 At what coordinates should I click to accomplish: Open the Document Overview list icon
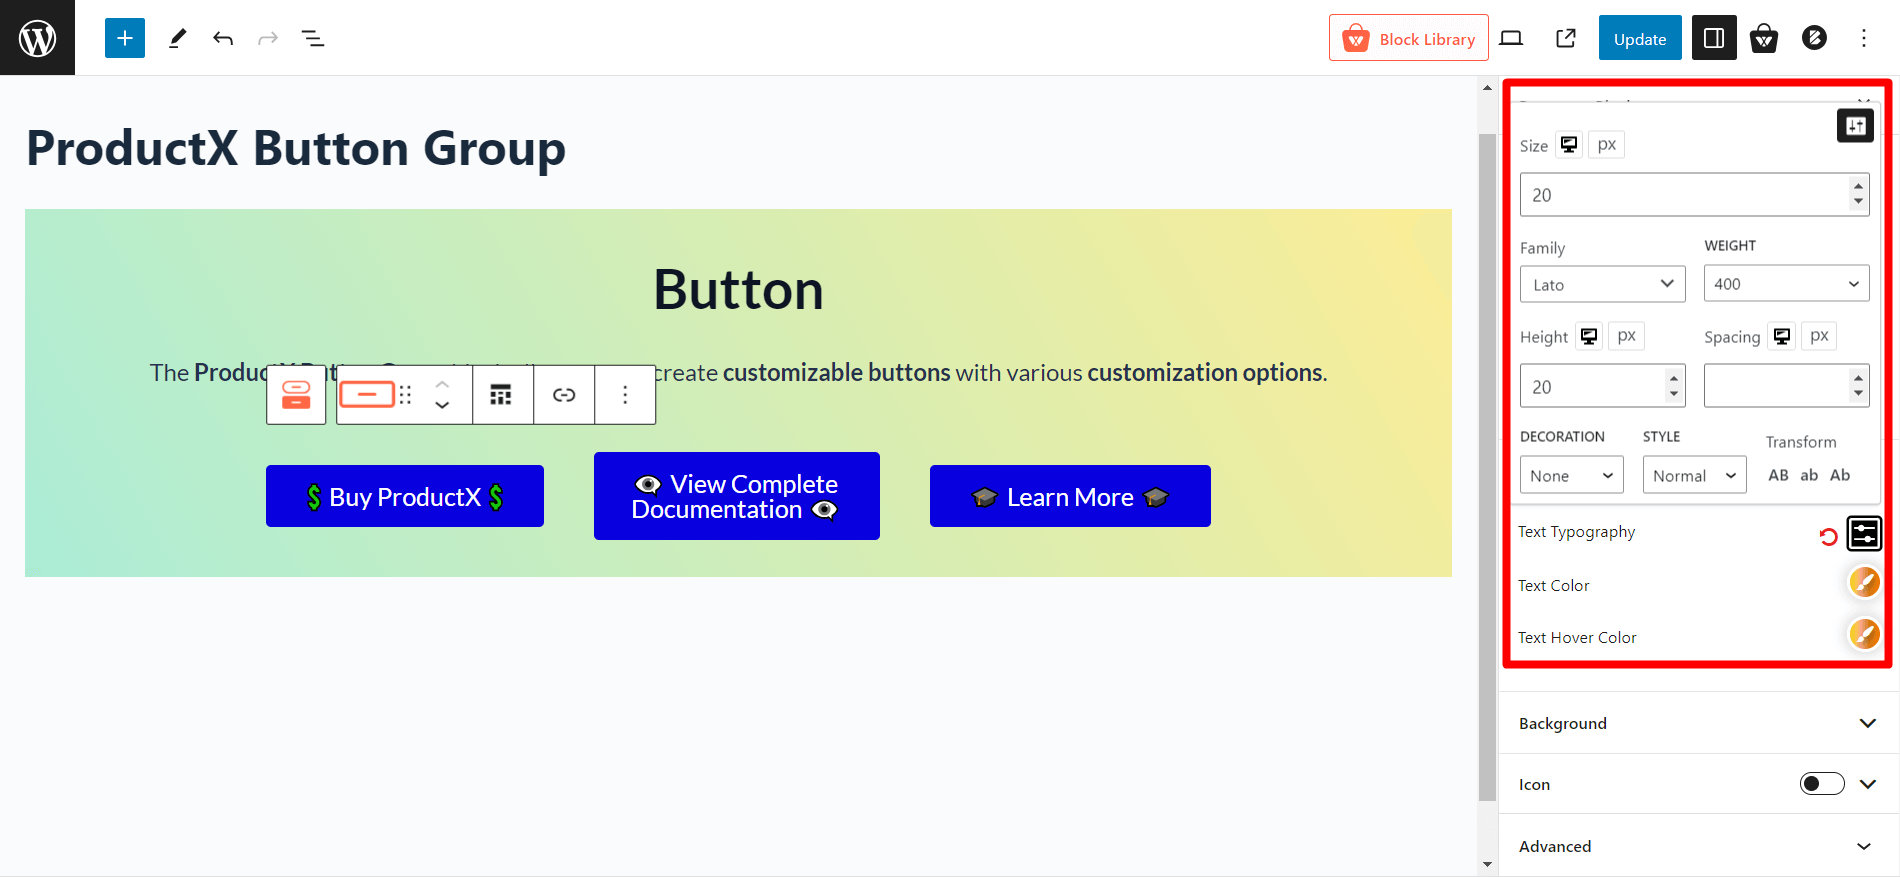click(313, 37)
